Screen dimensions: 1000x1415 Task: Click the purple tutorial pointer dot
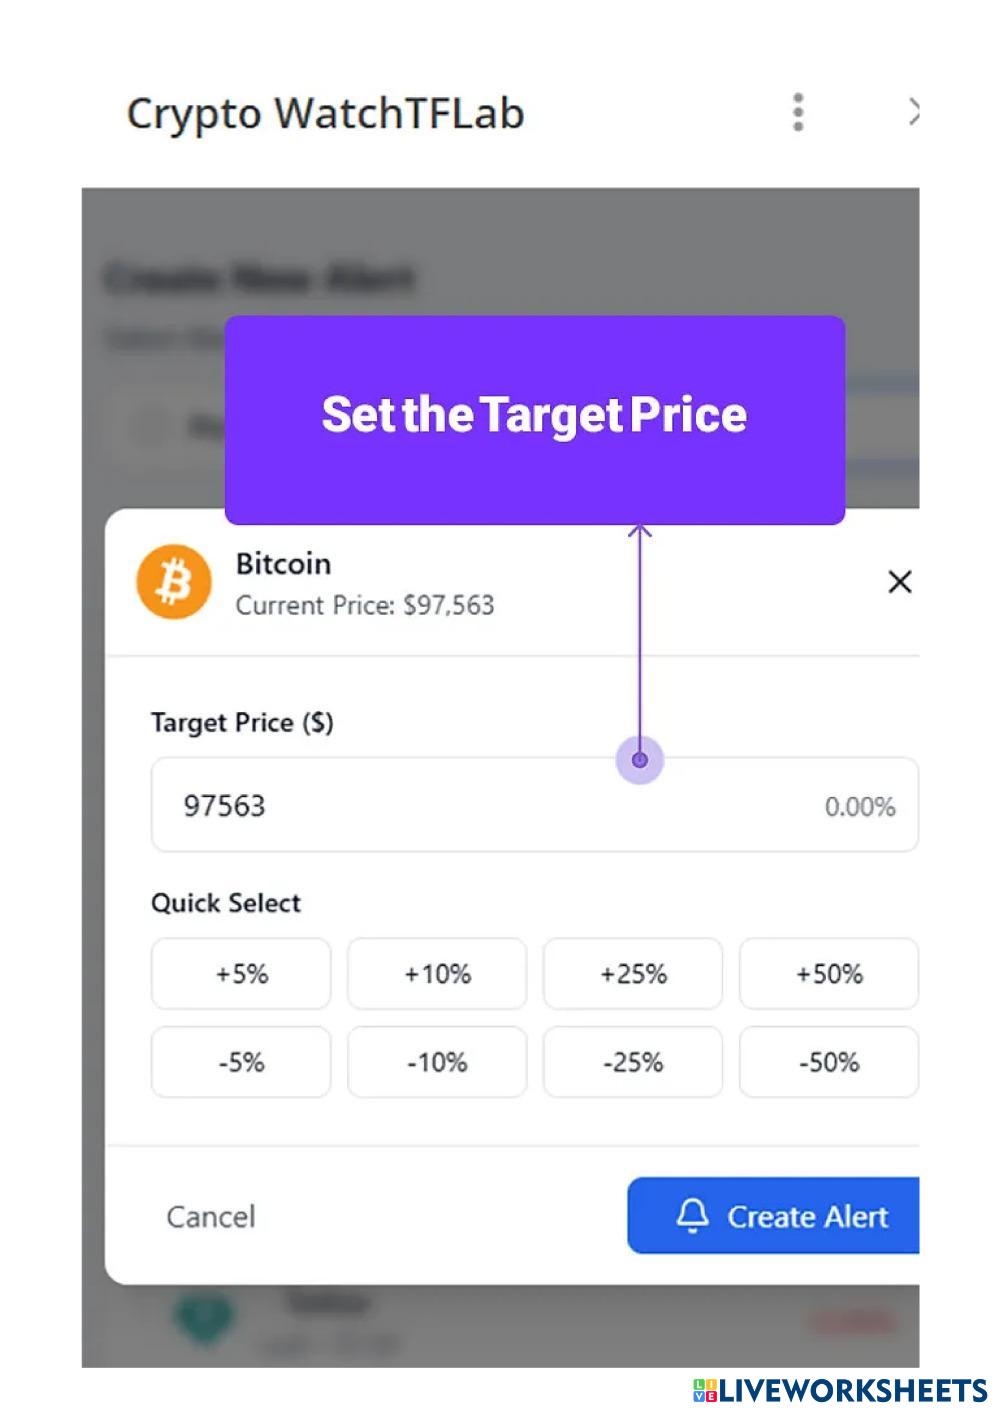640,760
